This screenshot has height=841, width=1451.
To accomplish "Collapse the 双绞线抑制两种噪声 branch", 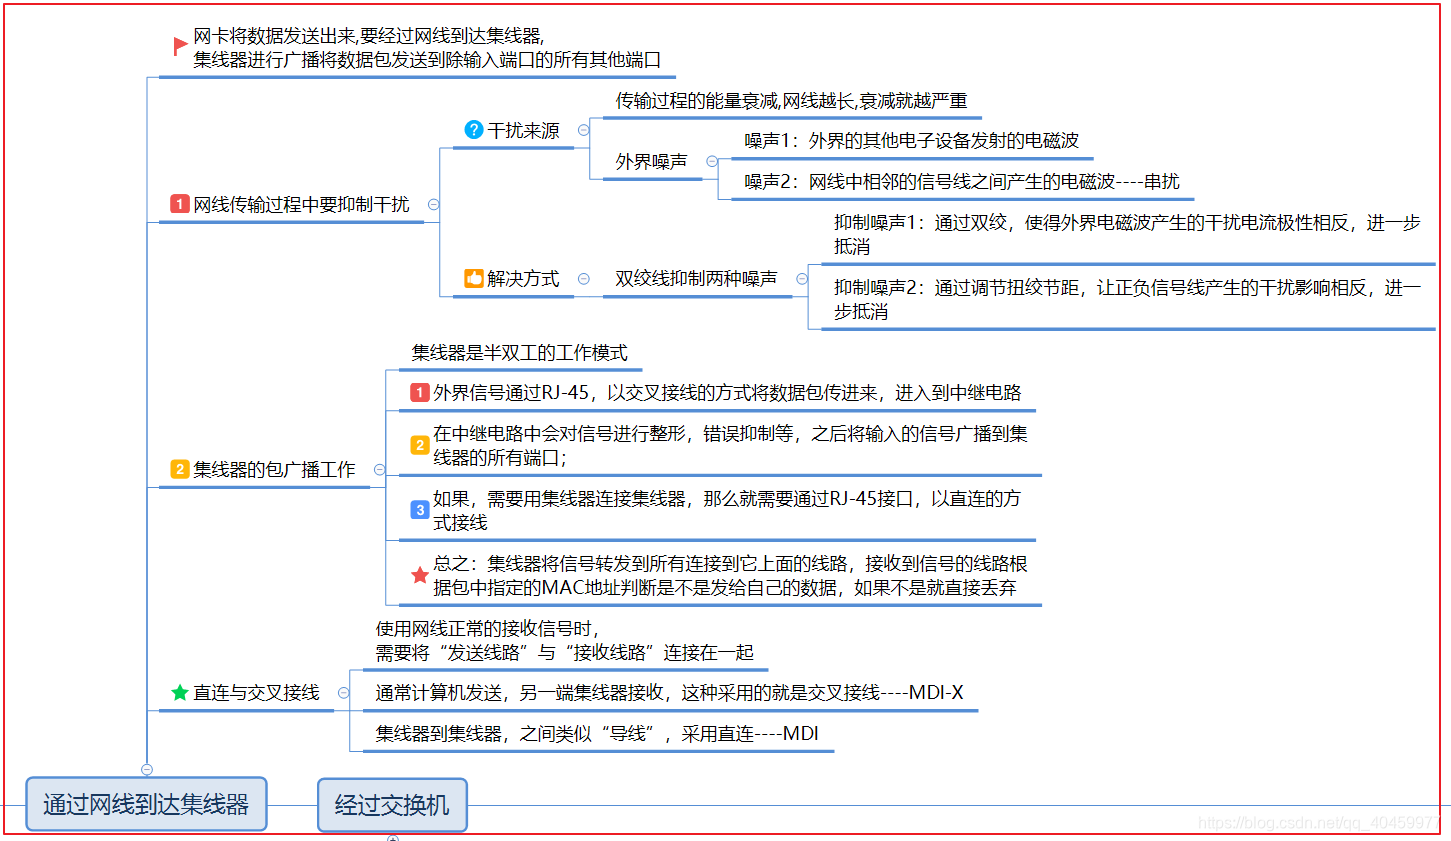I will click(802, 279).
